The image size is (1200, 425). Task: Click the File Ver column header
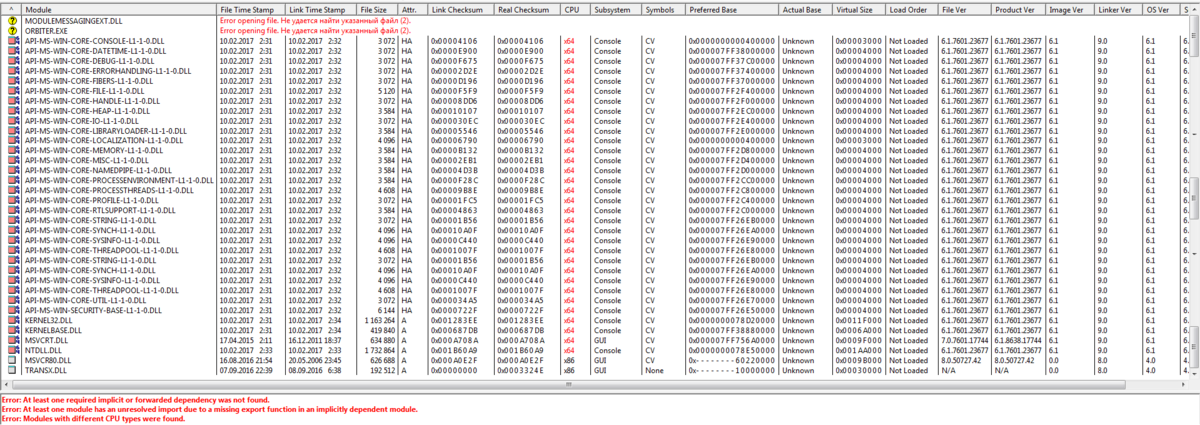(965, 8)
